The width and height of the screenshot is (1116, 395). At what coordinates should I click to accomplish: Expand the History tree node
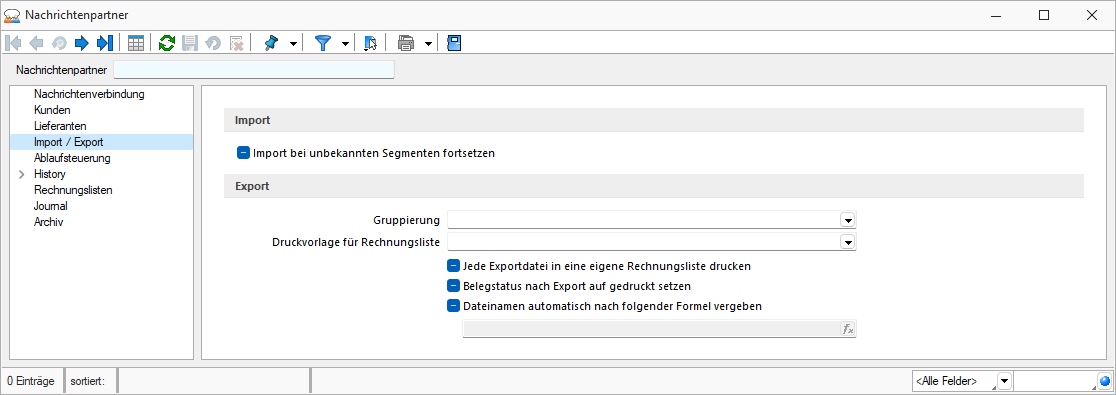point(21,174)
